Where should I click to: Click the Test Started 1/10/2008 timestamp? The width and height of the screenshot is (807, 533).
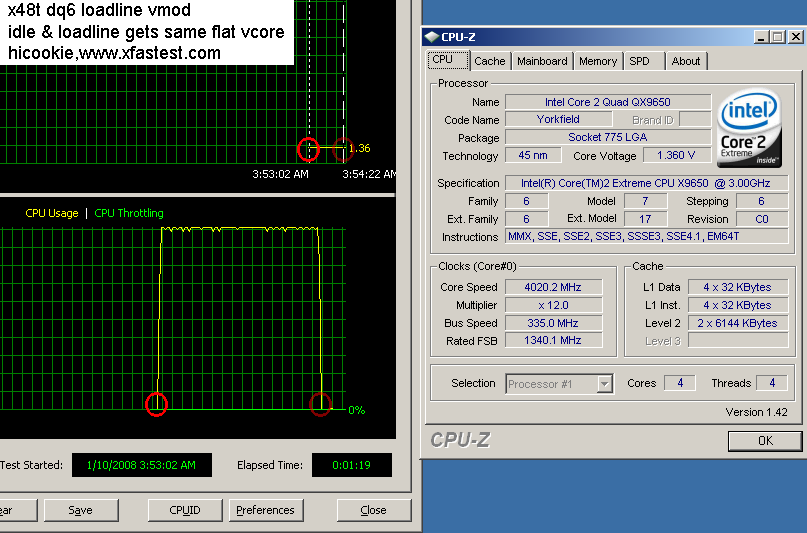coord(142,465)
